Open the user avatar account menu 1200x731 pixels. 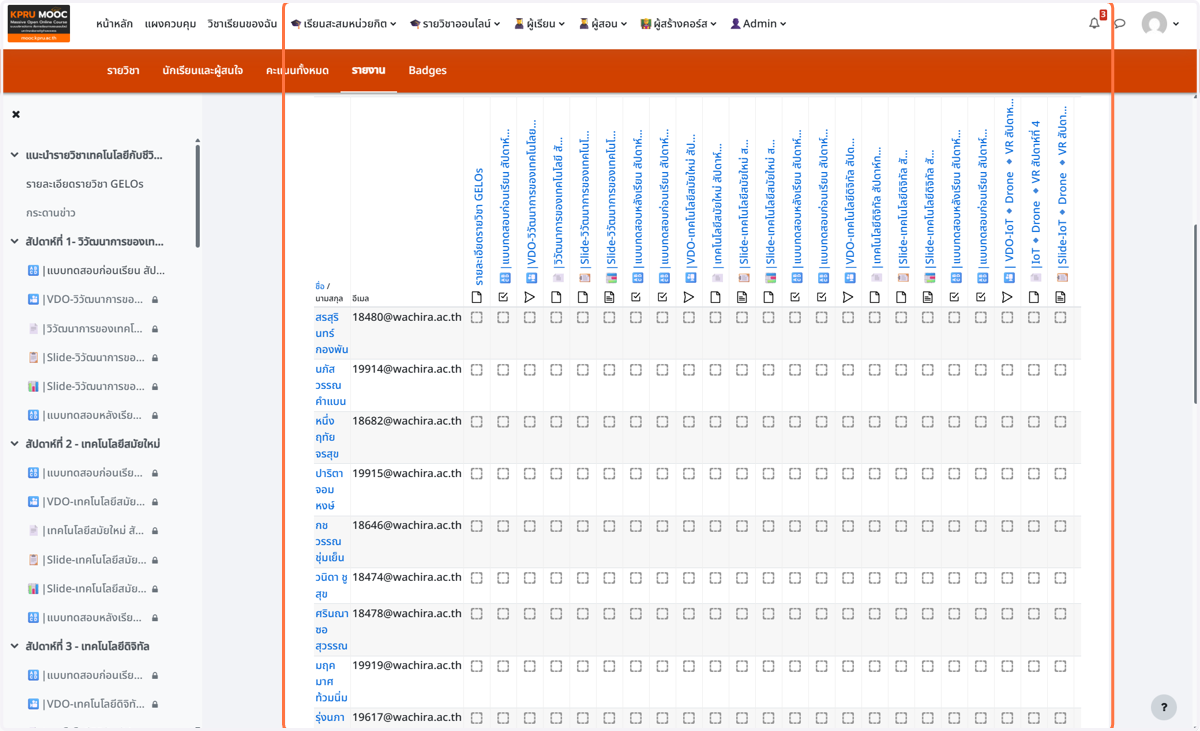click(x=1160, y=24)
